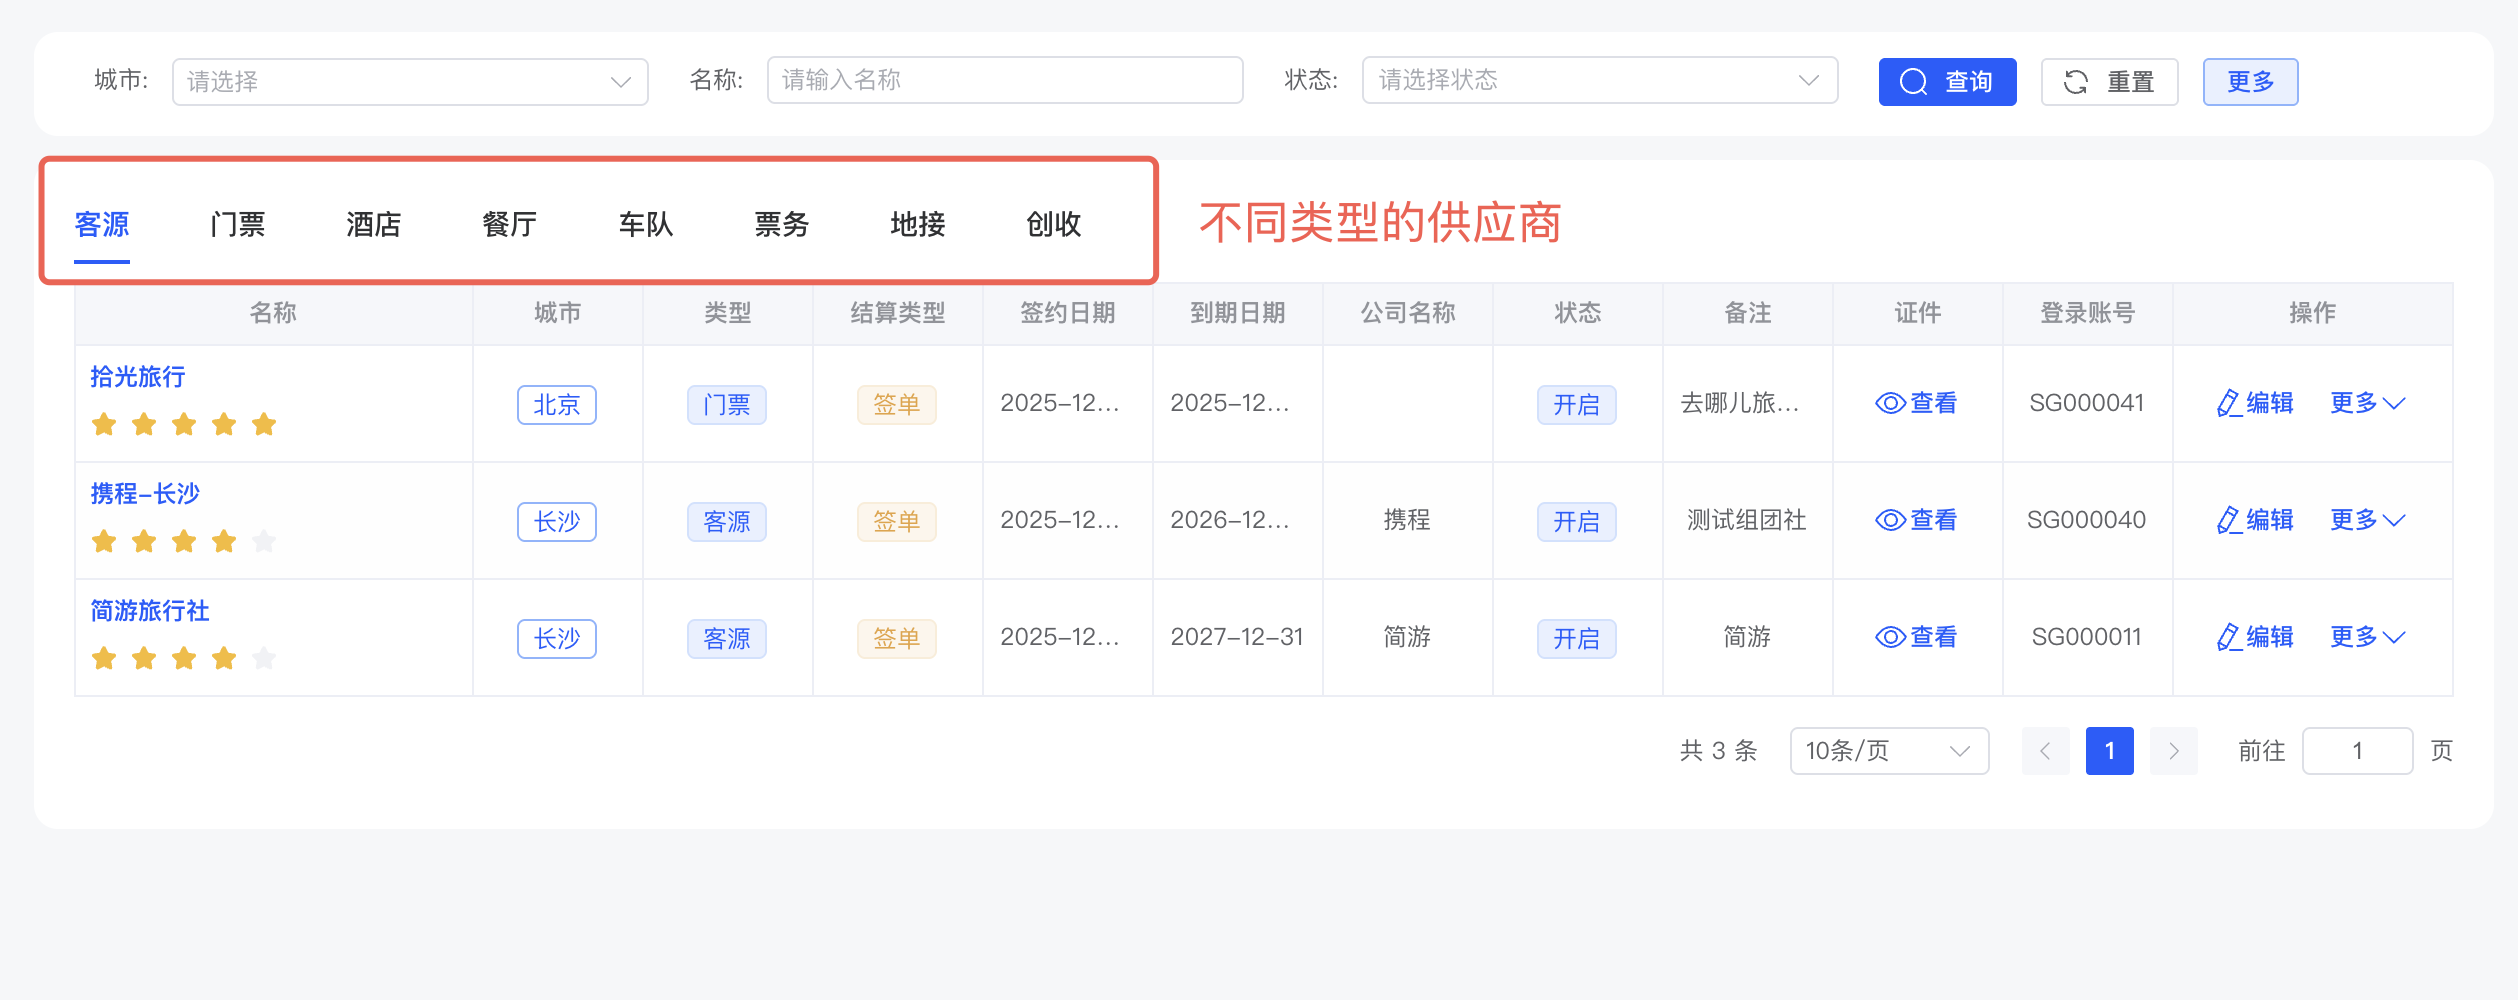Viewport: 2518px width, 1000px height.
Task: Go to previous page arrow
Action: pos(2045,751)
